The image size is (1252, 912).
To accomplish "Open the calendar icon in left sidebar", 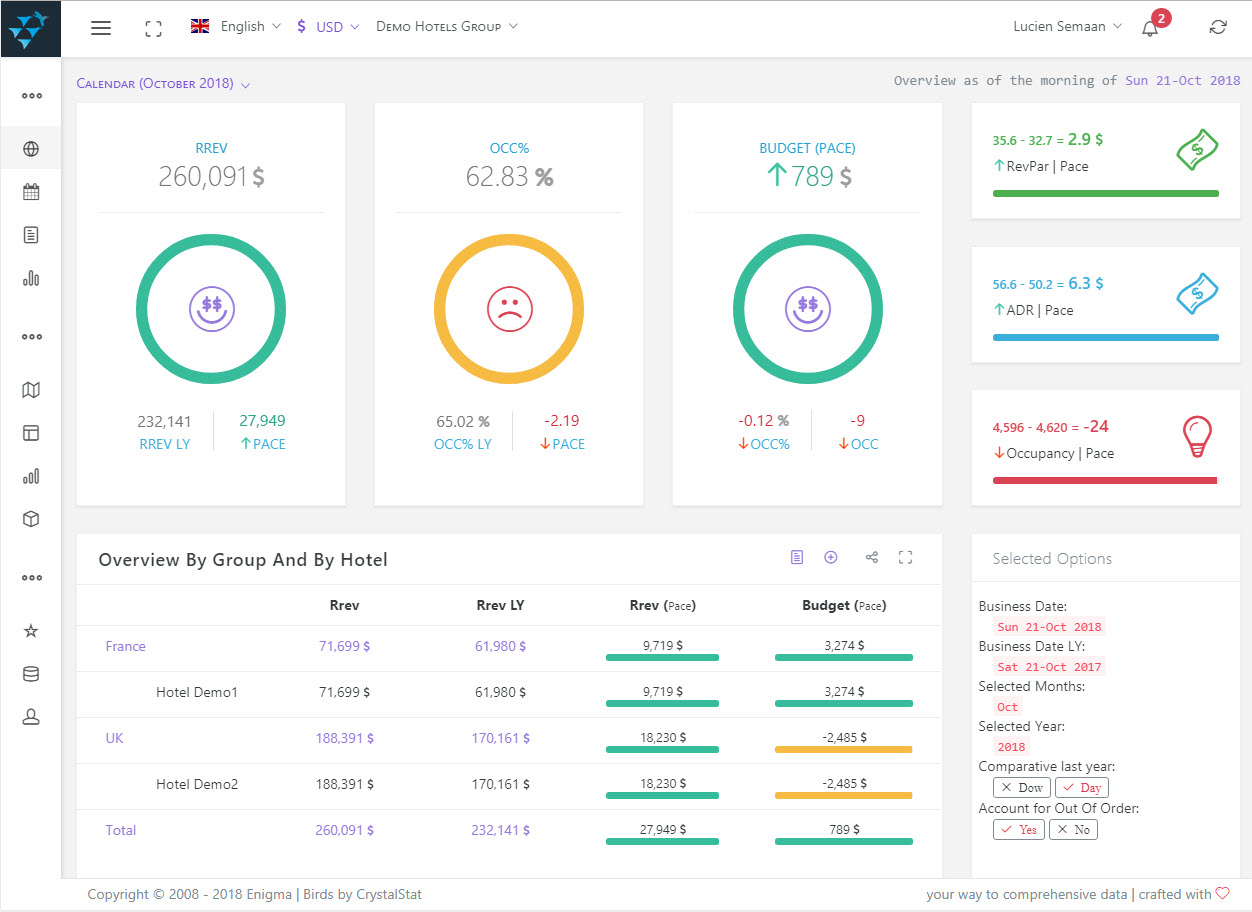I will pos(31,192).
